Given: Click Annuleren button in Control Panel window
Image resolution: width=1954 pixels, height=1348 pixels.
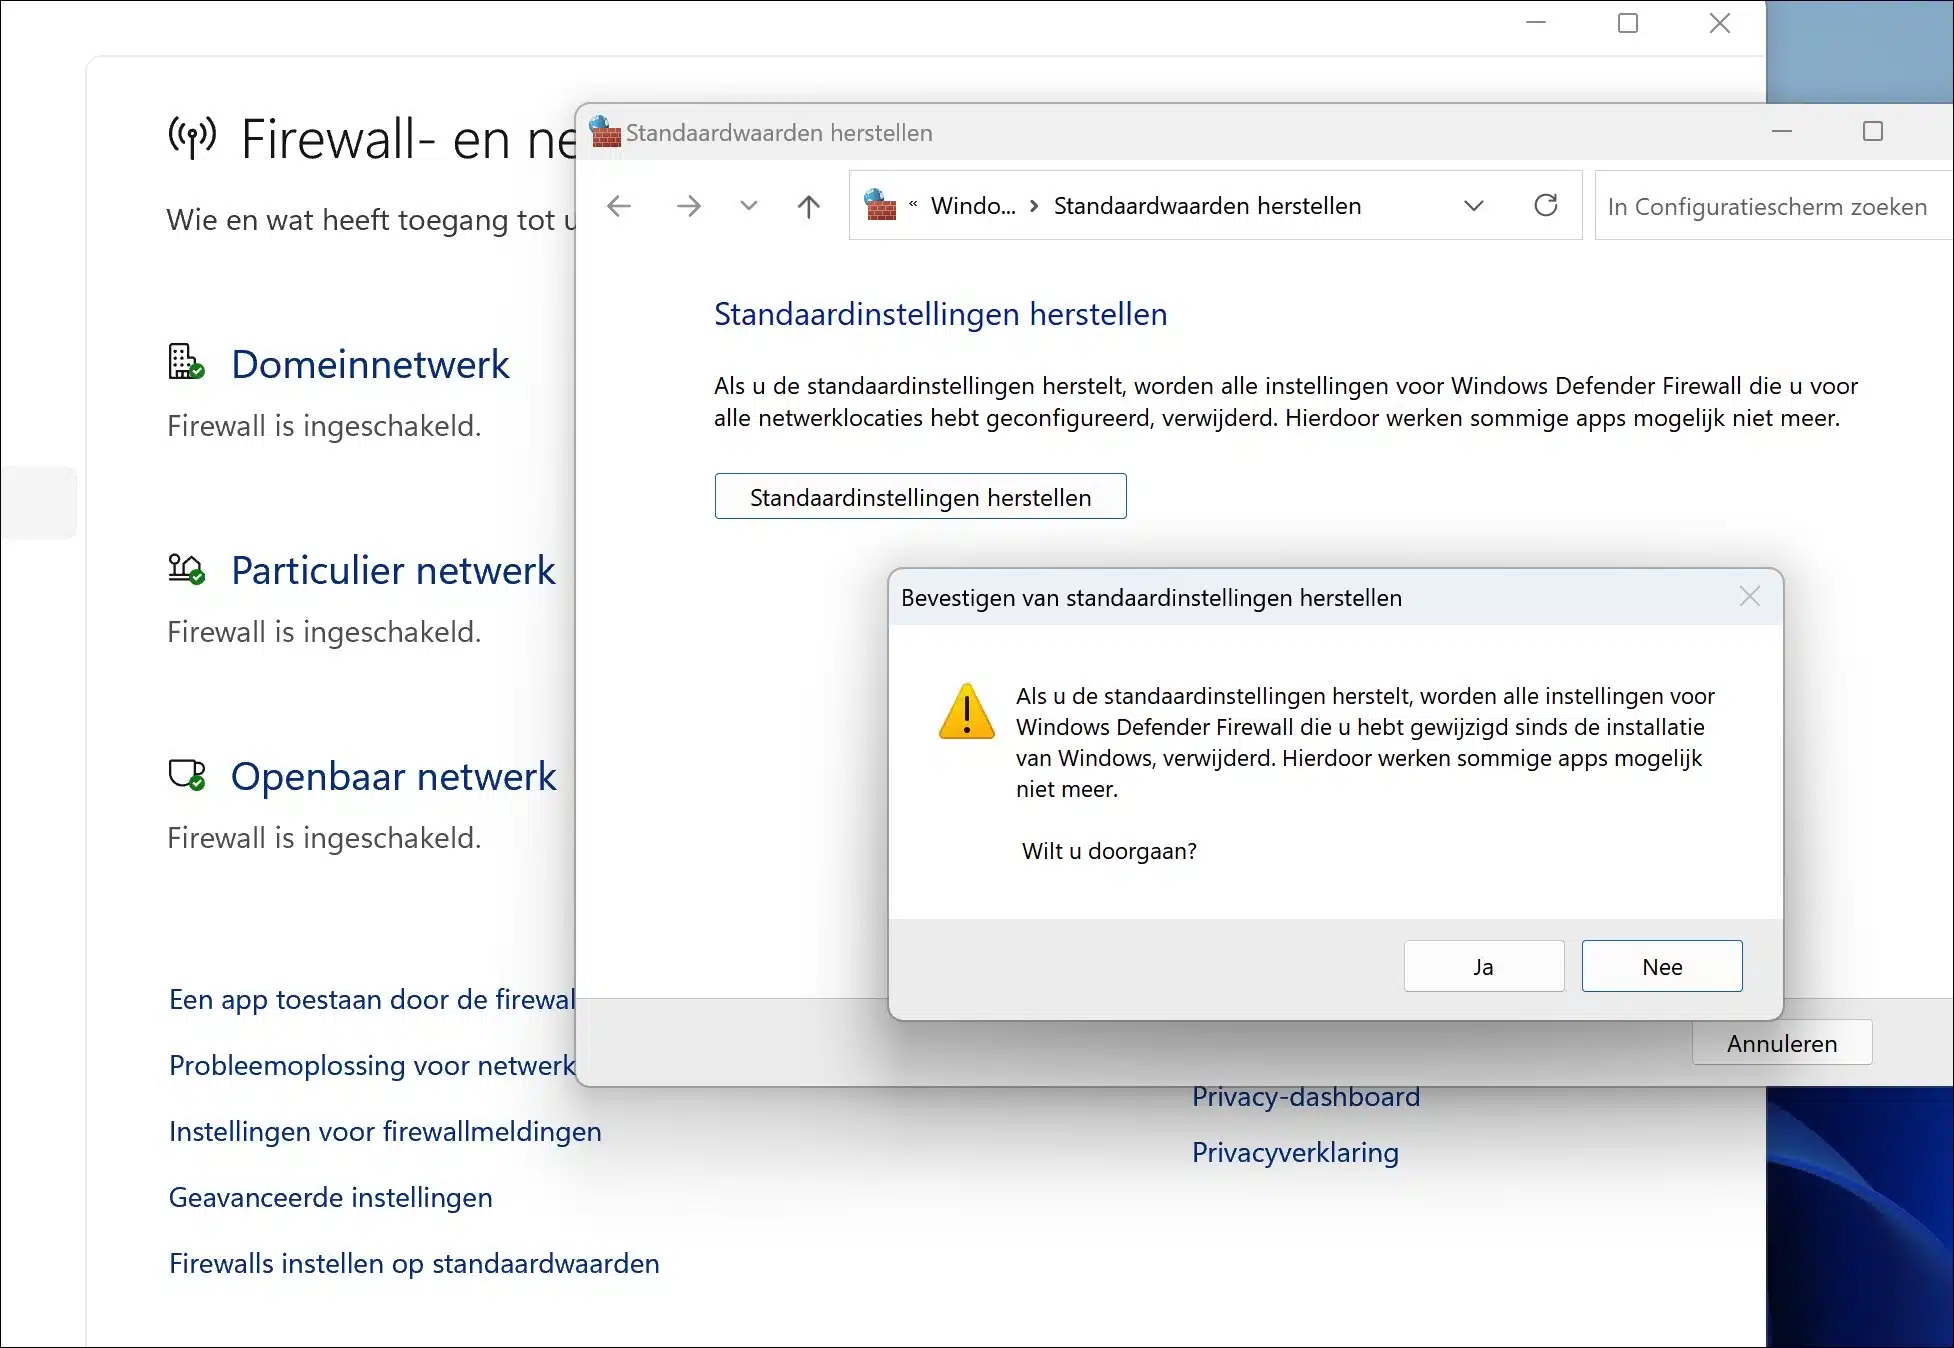Looking at the screenshot, I should pyautogui.click(x=1781, y=1043).
